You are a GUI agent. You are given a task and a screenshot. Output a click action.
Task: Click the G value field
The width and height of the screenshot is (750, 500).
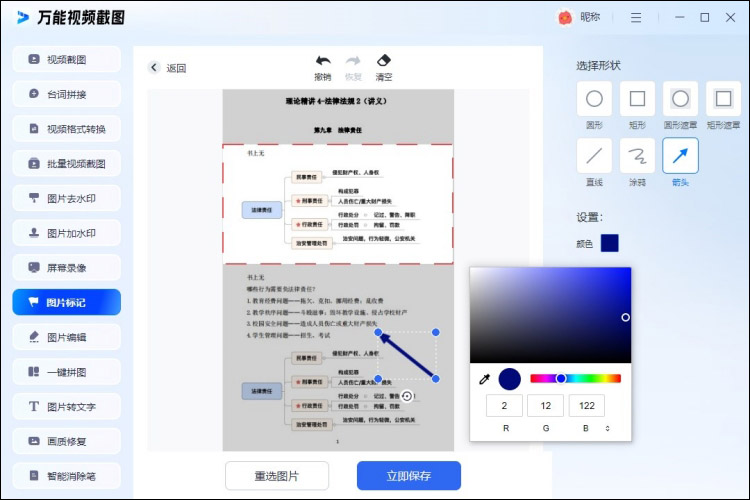545,406
